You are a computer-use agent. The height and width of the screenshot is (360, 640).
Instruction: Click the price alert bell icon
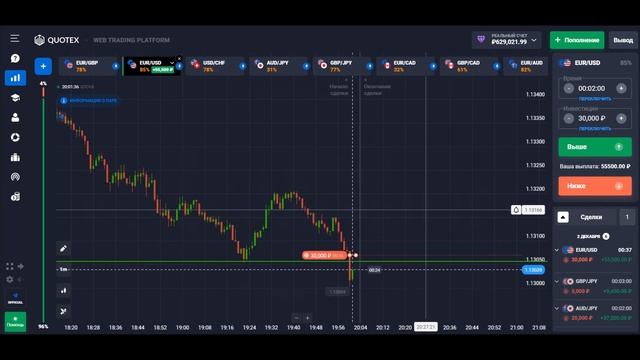[x=516, y=210]
